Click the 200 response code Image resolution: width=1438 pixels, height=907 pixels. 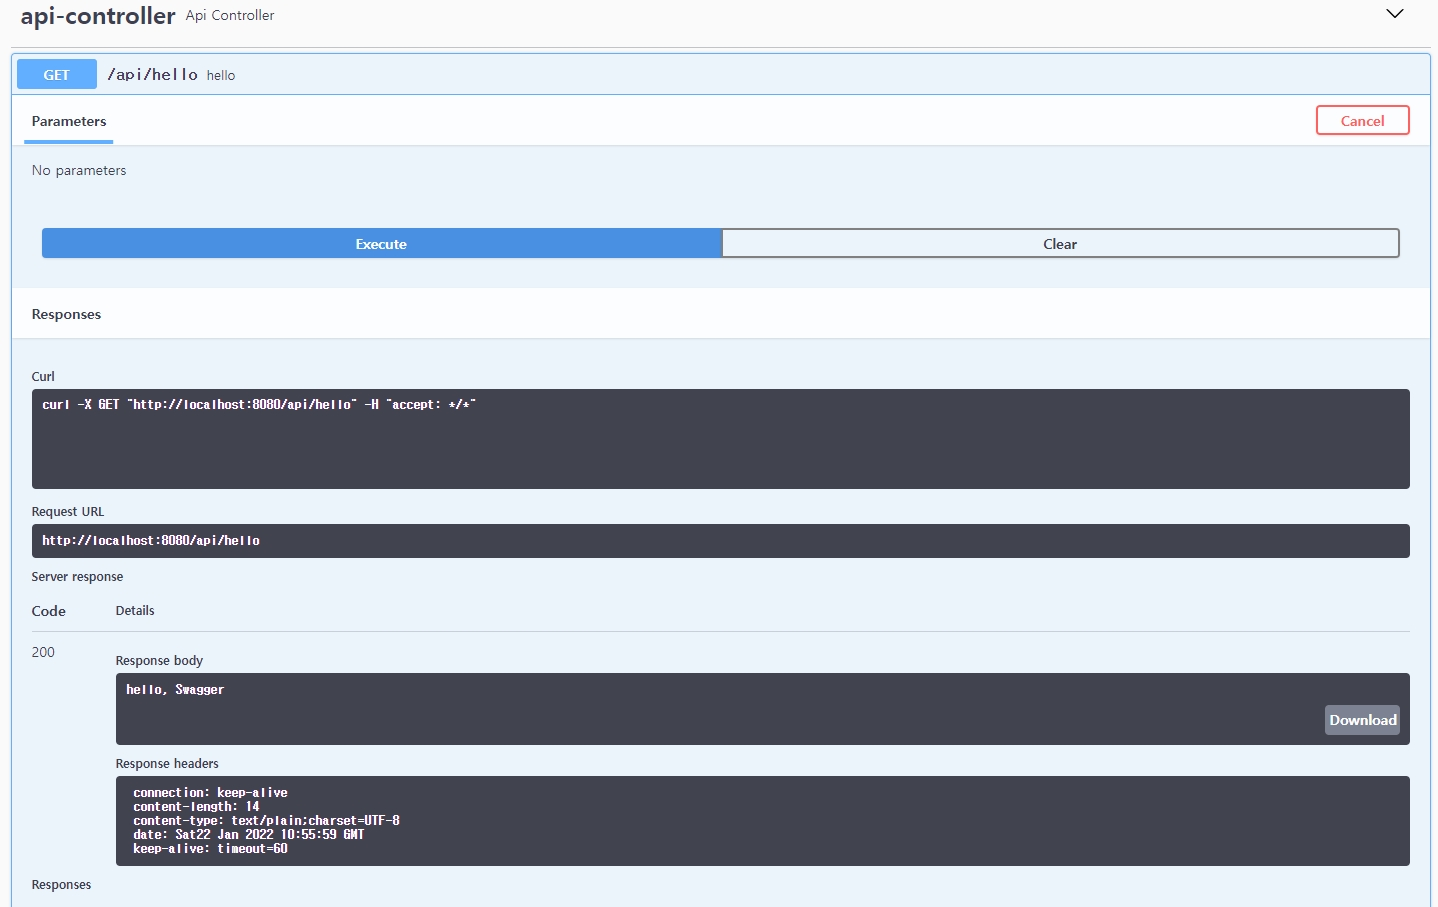43,652
